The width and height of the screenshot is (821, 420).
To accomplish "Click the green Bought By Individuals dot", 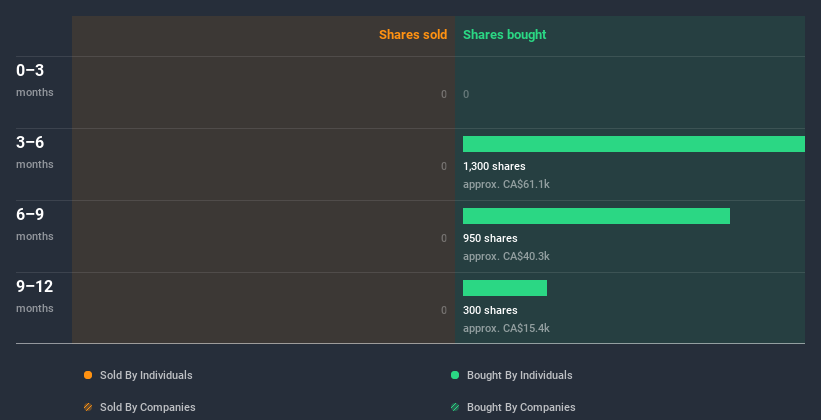I will click(x=455, y=375).
